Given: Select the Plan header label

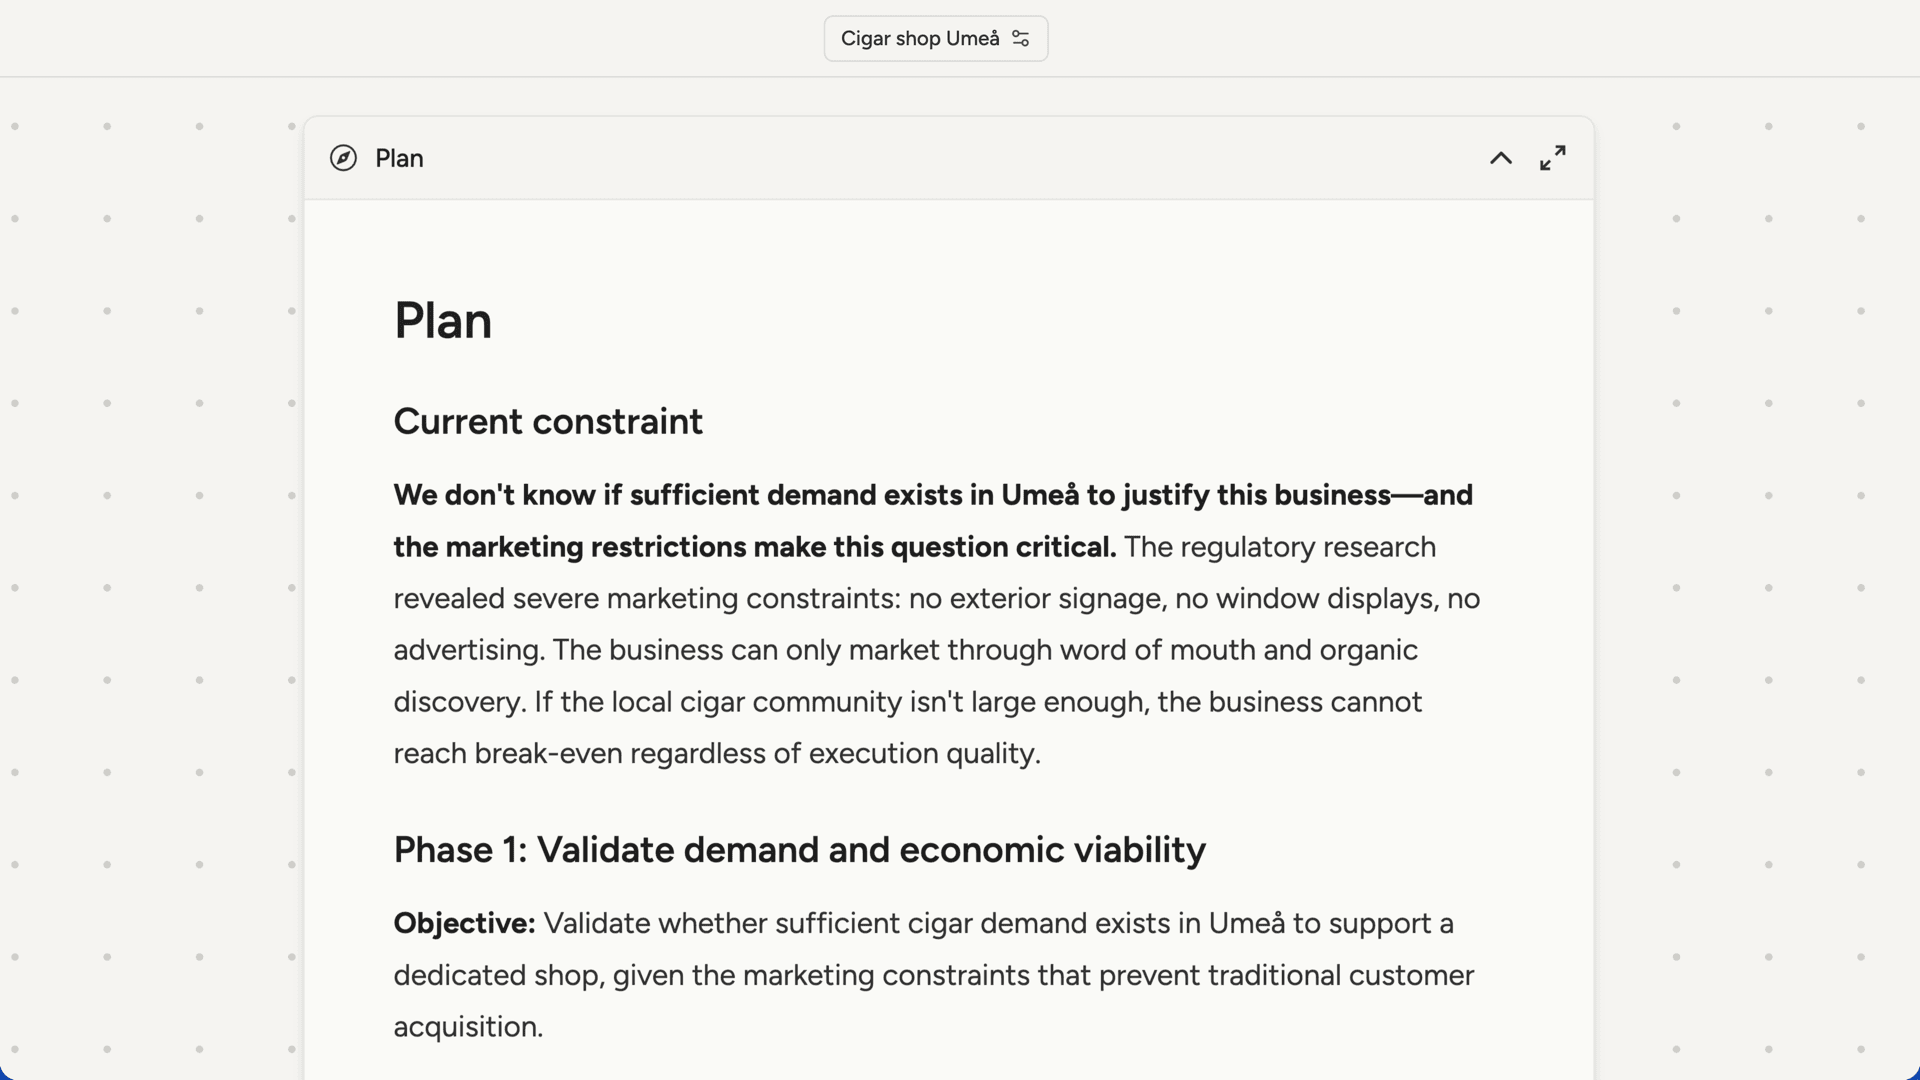Looking at the screenshot, I should [x=398, y=158].
